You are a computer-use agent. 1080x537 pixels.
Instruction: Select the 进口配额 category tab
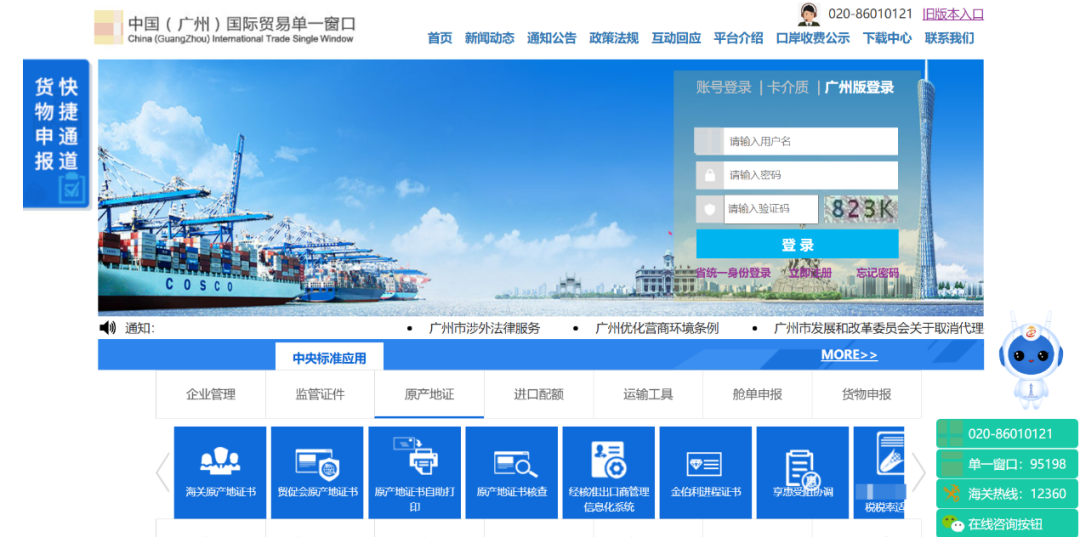[x=539, y=394]
